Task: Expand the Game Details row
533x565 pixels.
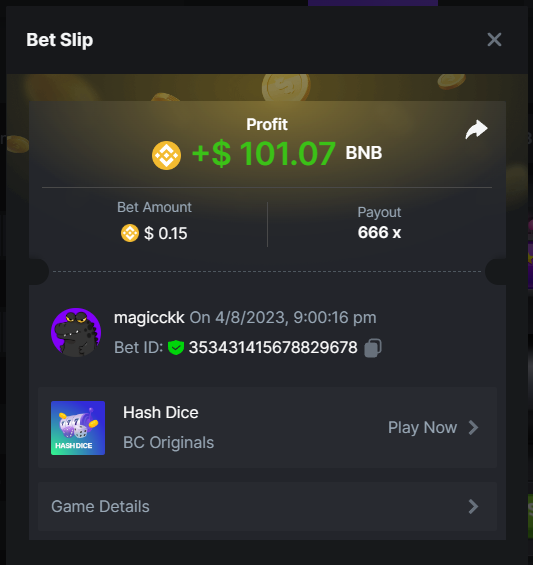Action: [x=267, y=507]
